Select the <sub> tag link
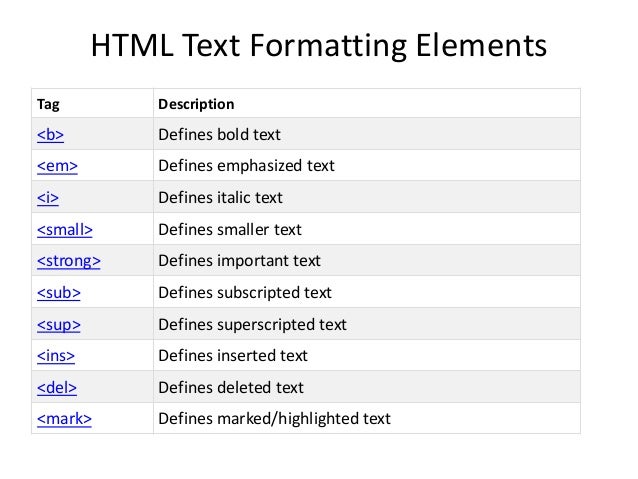Image resolution: width=638 pixels, height=479 pixels. (58, 293)
